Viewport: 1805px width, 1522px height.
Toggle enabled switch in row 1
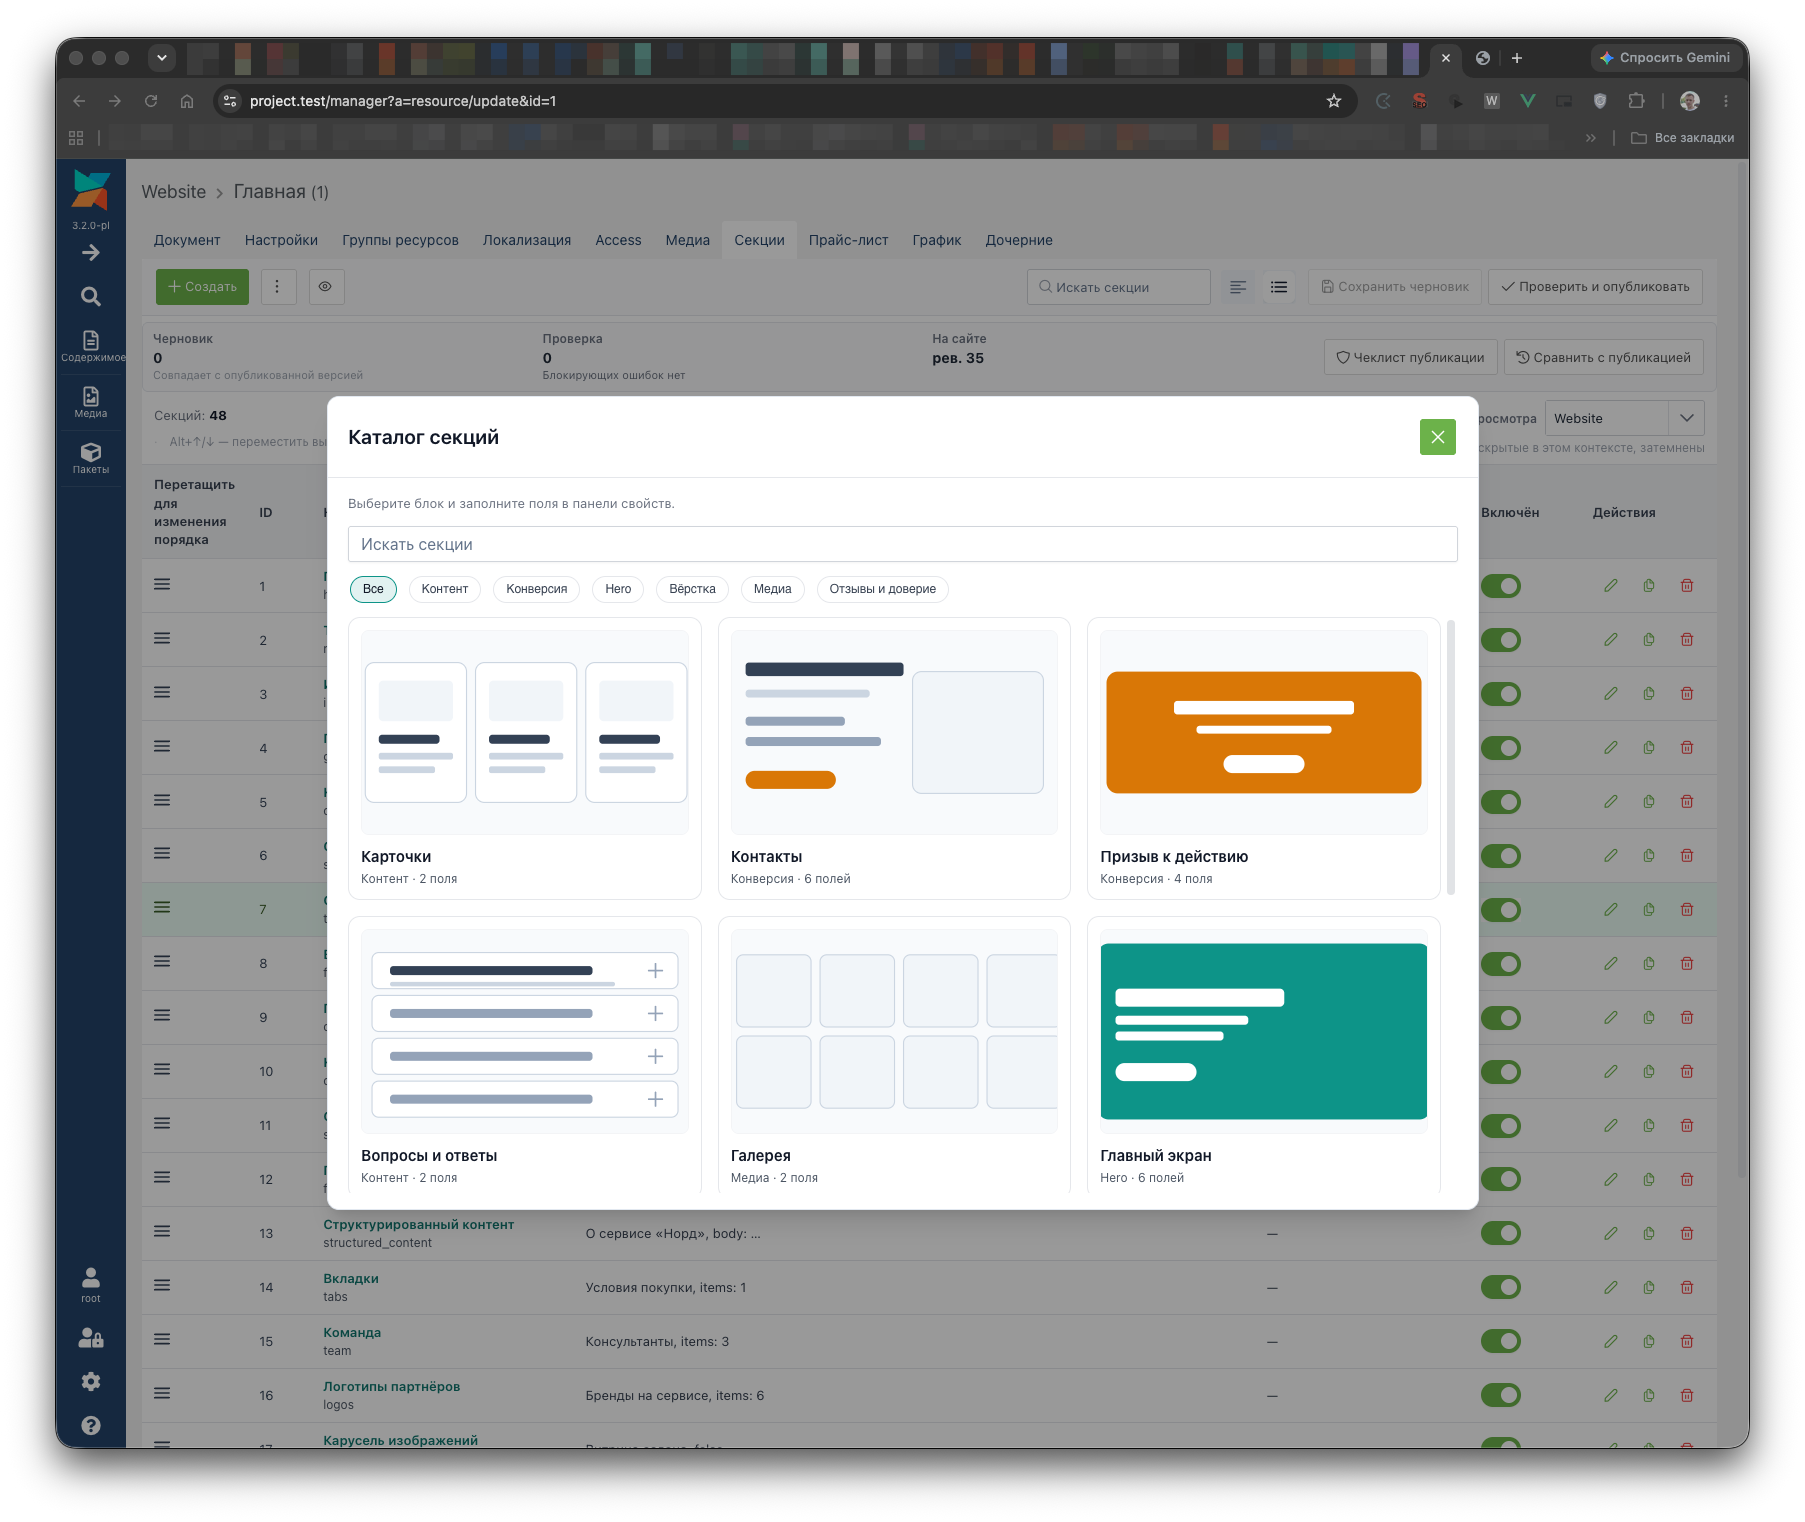[x=1500, y=586]
